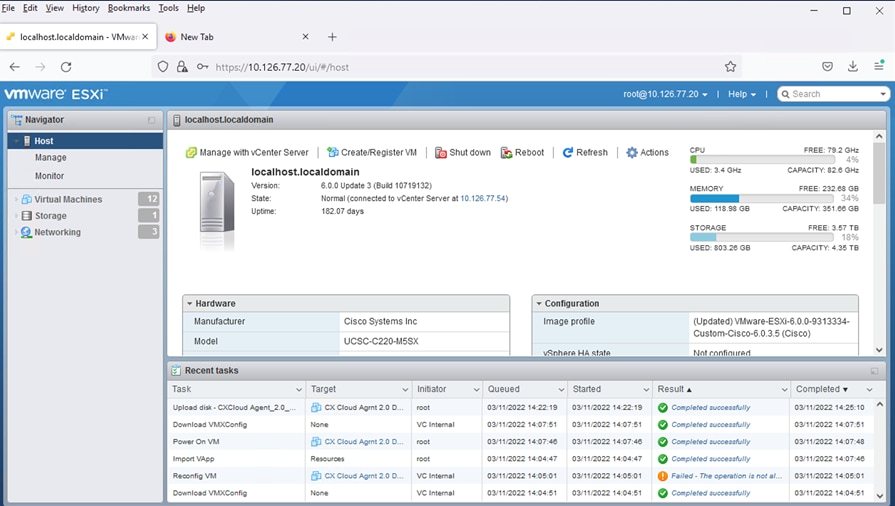This screenshot has width=895, height=506.
Task: Select Manage in the Navigator
Action: (51, 158)
